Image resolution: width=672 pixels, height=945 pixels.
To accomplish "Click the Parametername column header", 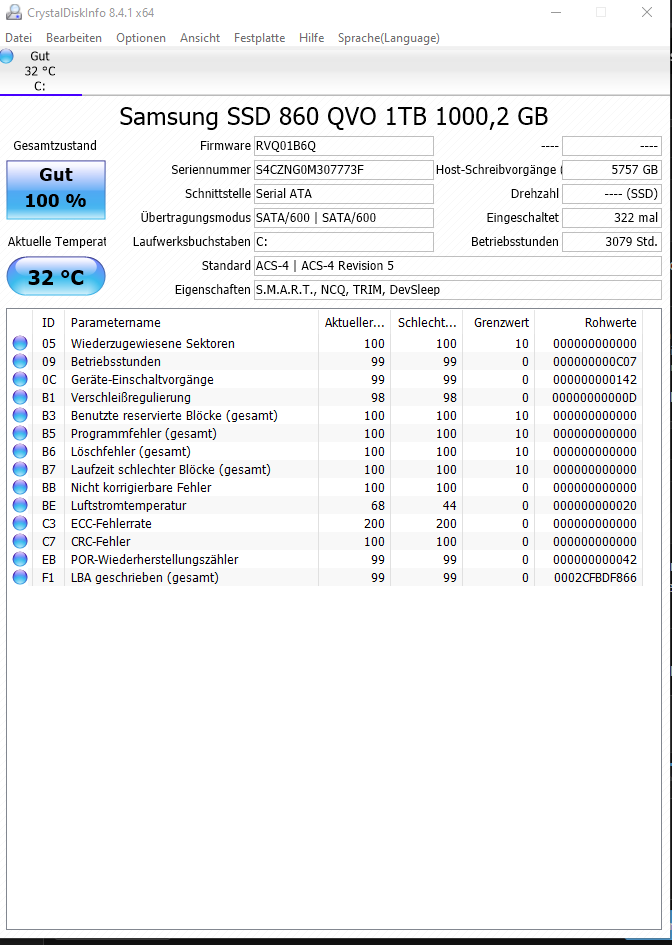I will [x=191, y=322].
